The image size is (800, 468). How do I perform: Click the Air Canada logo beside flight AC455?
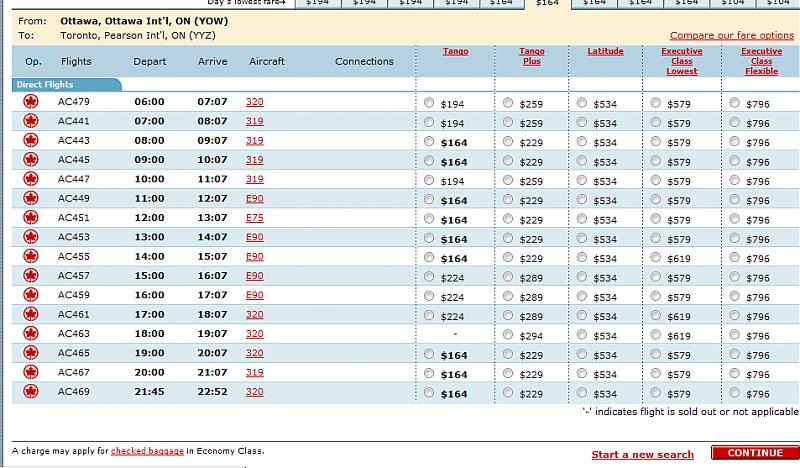tap(30, 258)
